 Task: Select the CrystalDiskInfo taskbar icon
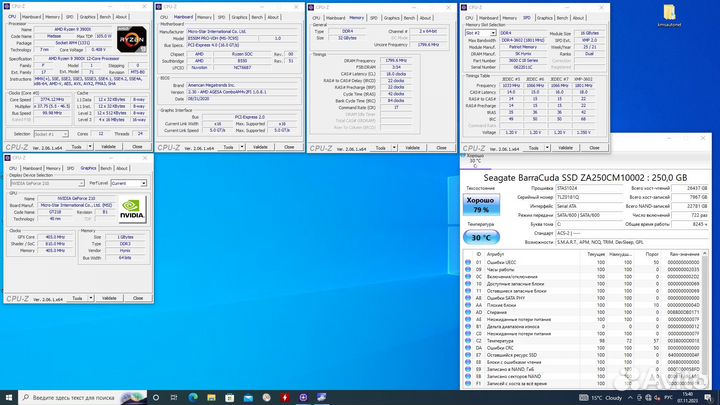click(321, 398)
